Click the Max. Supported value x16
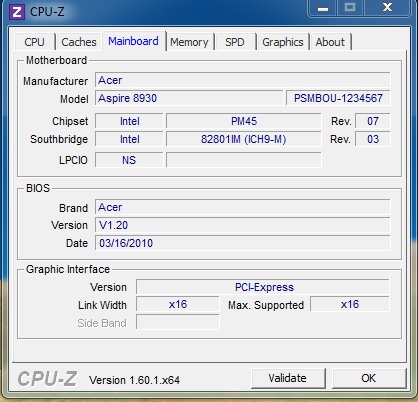 click(350, 304)
